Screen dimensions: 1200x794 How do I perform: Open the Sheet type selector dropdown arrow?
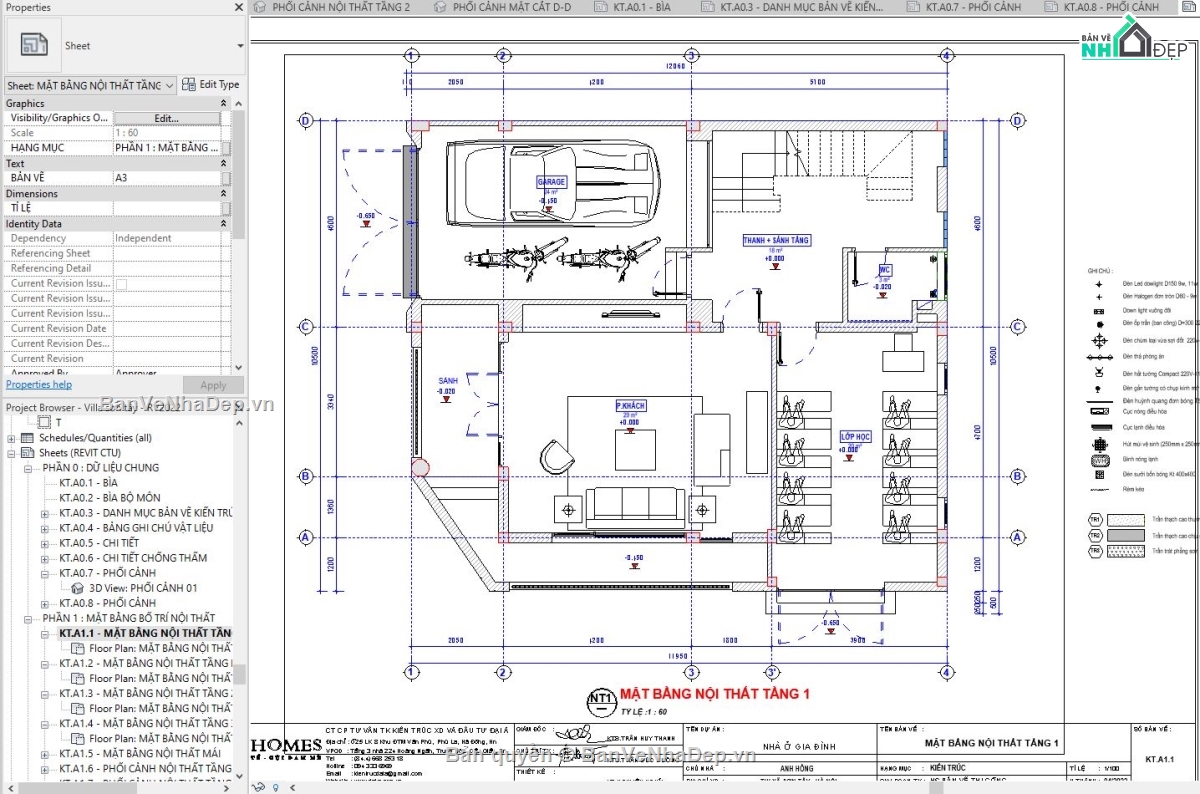pos(240,46)
